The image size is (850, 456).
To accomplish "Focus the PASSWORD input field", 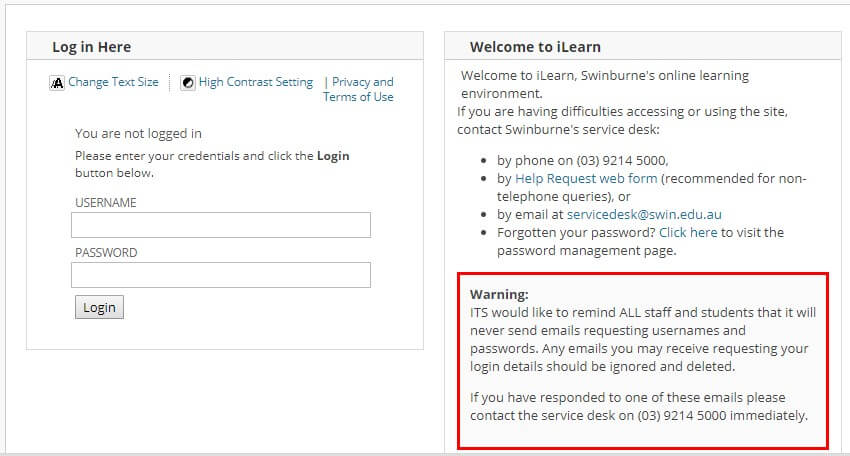I will click(221, 275).
